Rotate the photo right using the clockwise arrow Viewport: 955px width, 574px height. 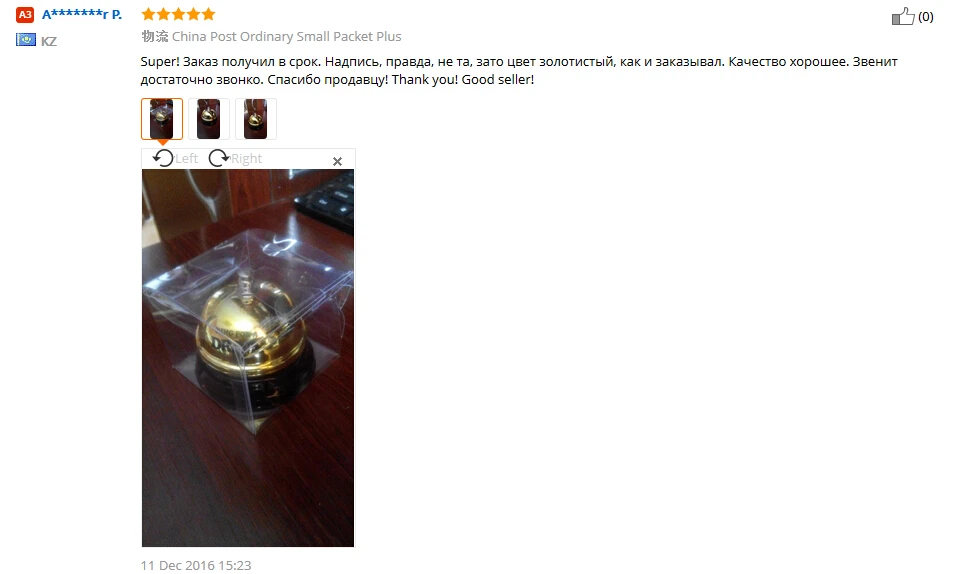coord(219,158)
